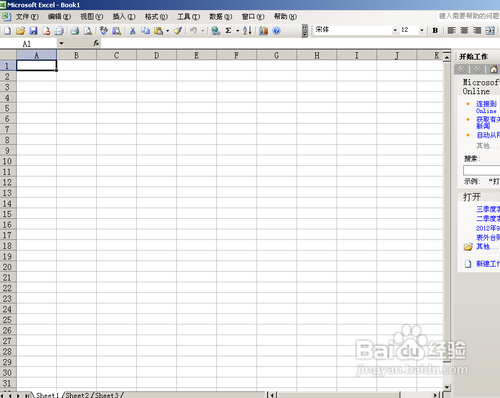Screen dimensions: 500x398
Task: Click the Help question mark icon
Action: [276, 31]
